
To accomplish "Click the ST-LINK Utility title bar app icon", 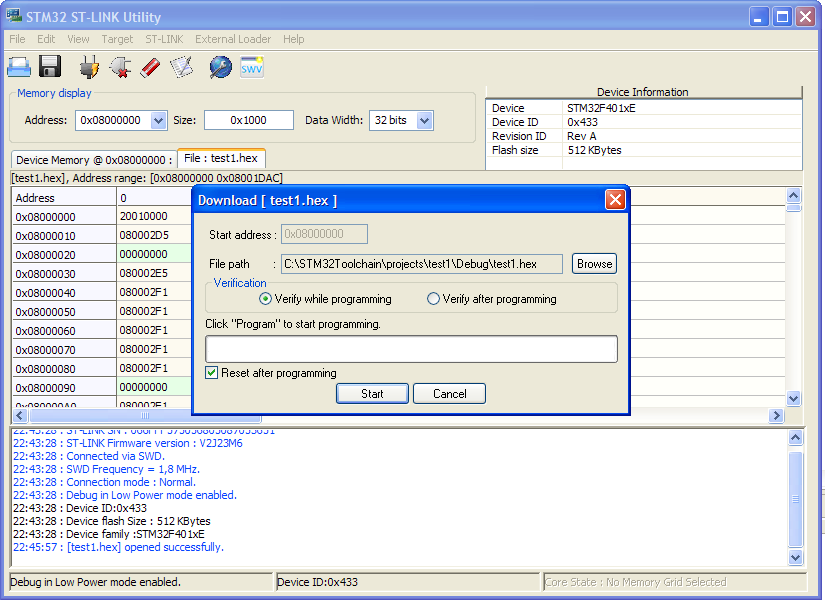I will click(x=14, y=16).
